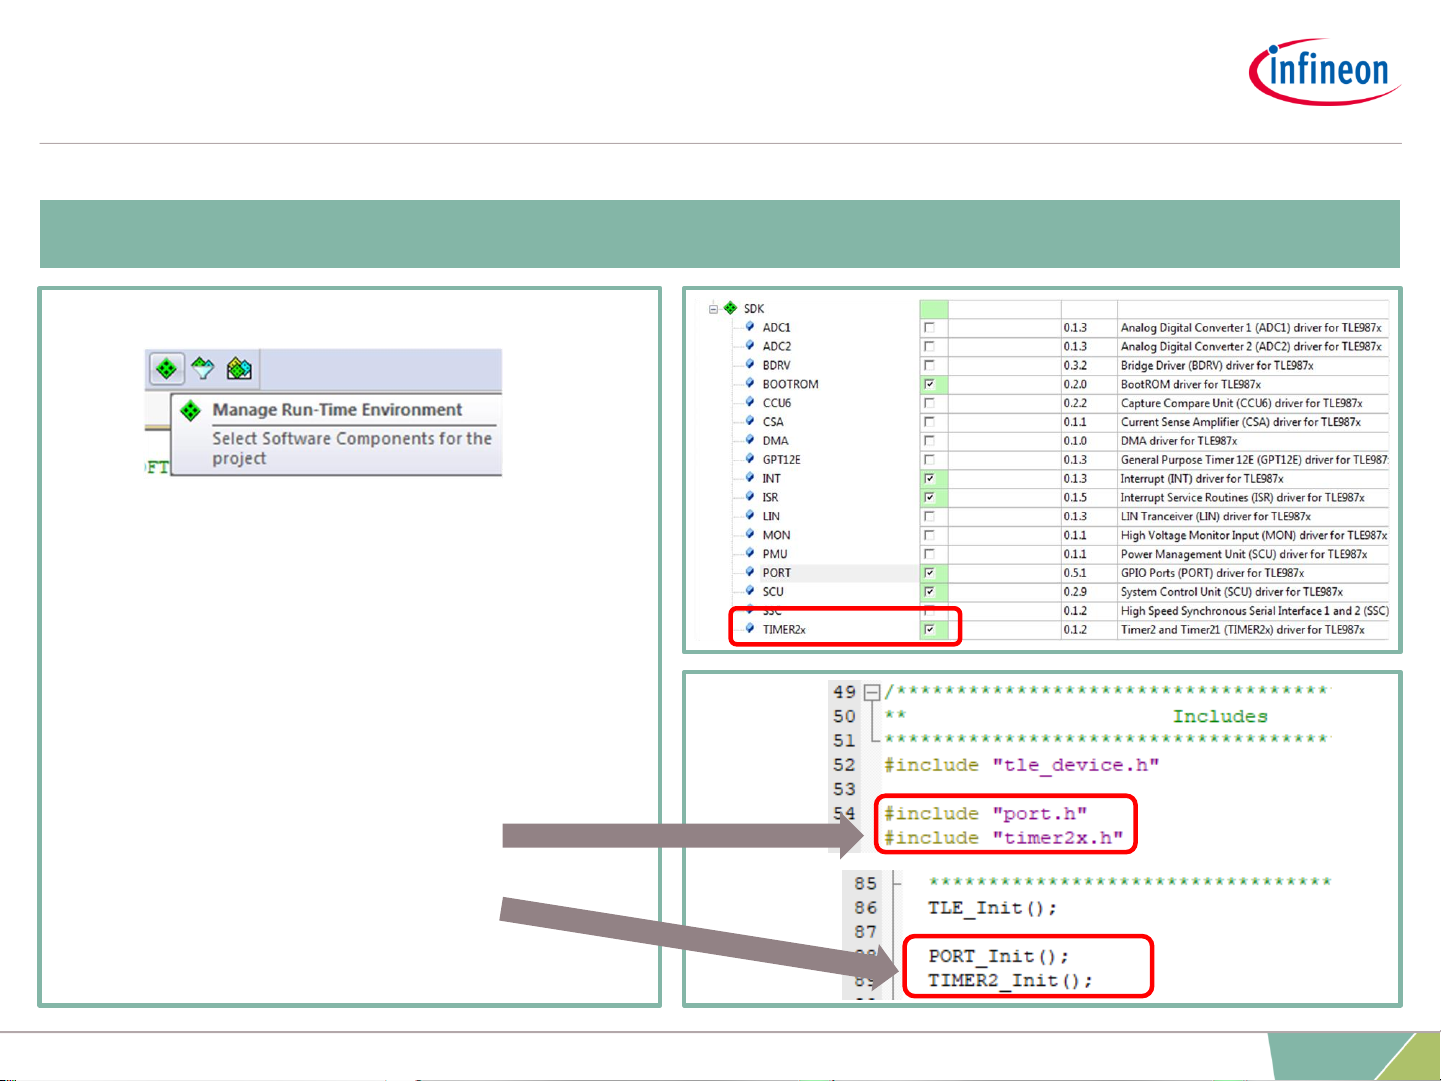Screen dimensions: 1441x1081
Task: Click the "Manage Run-Time Environment" tooltip title
Action: [x=337, y=410]
